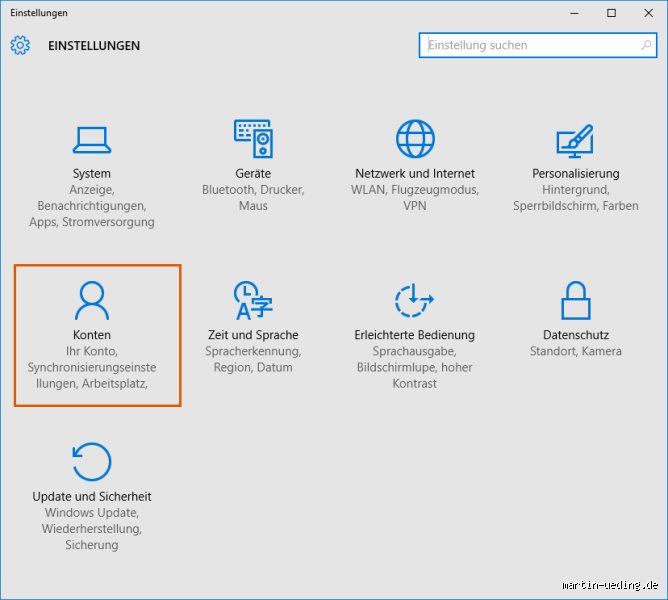The width and height of the screenshot is (668, 600).
Task: Select the System title label
Action: [92, 173]
